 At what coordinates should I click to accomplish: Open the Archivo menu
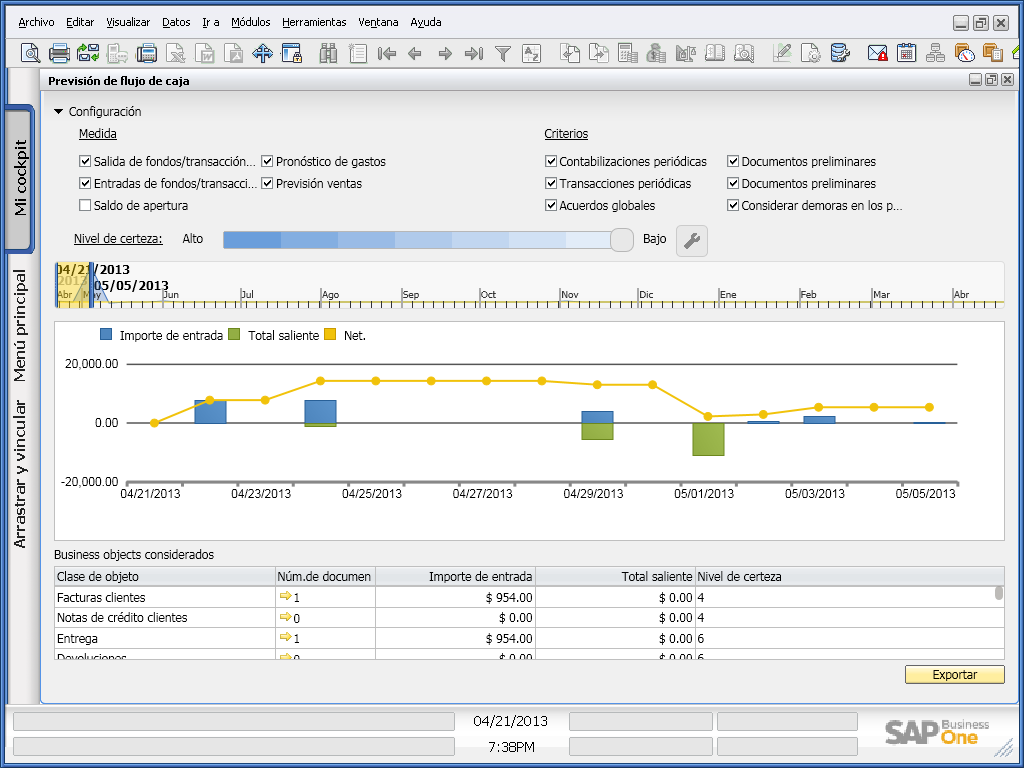pyautogui.click(x=36, y=22)
